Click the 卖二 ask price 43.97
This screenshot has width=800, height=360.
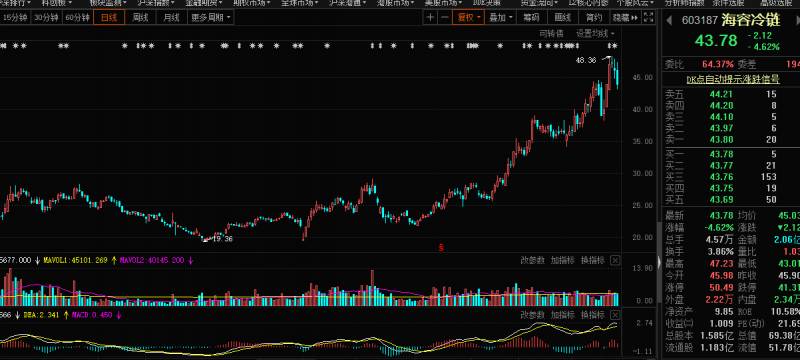click(721, 128)
